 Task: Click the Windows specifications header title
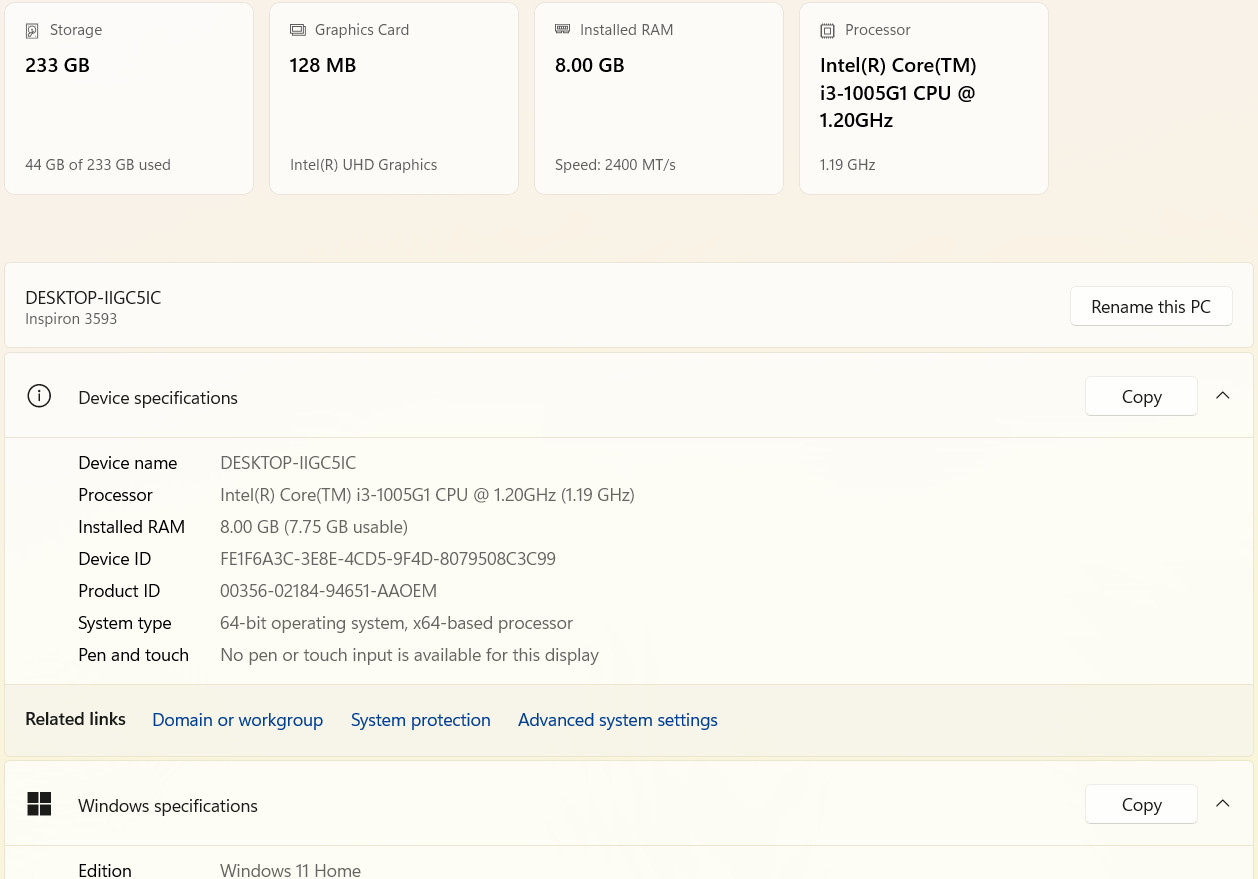click(x=168, y=806)
